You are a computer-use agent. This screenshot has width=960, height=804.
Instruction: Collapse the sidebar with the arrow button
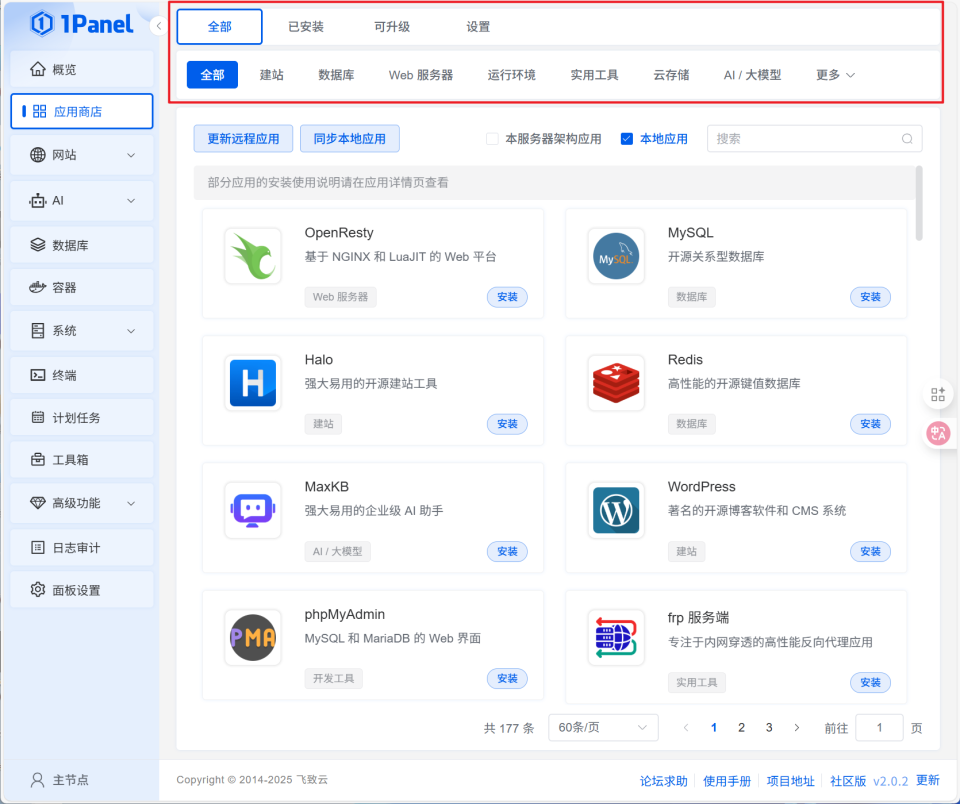coord(159,26)
